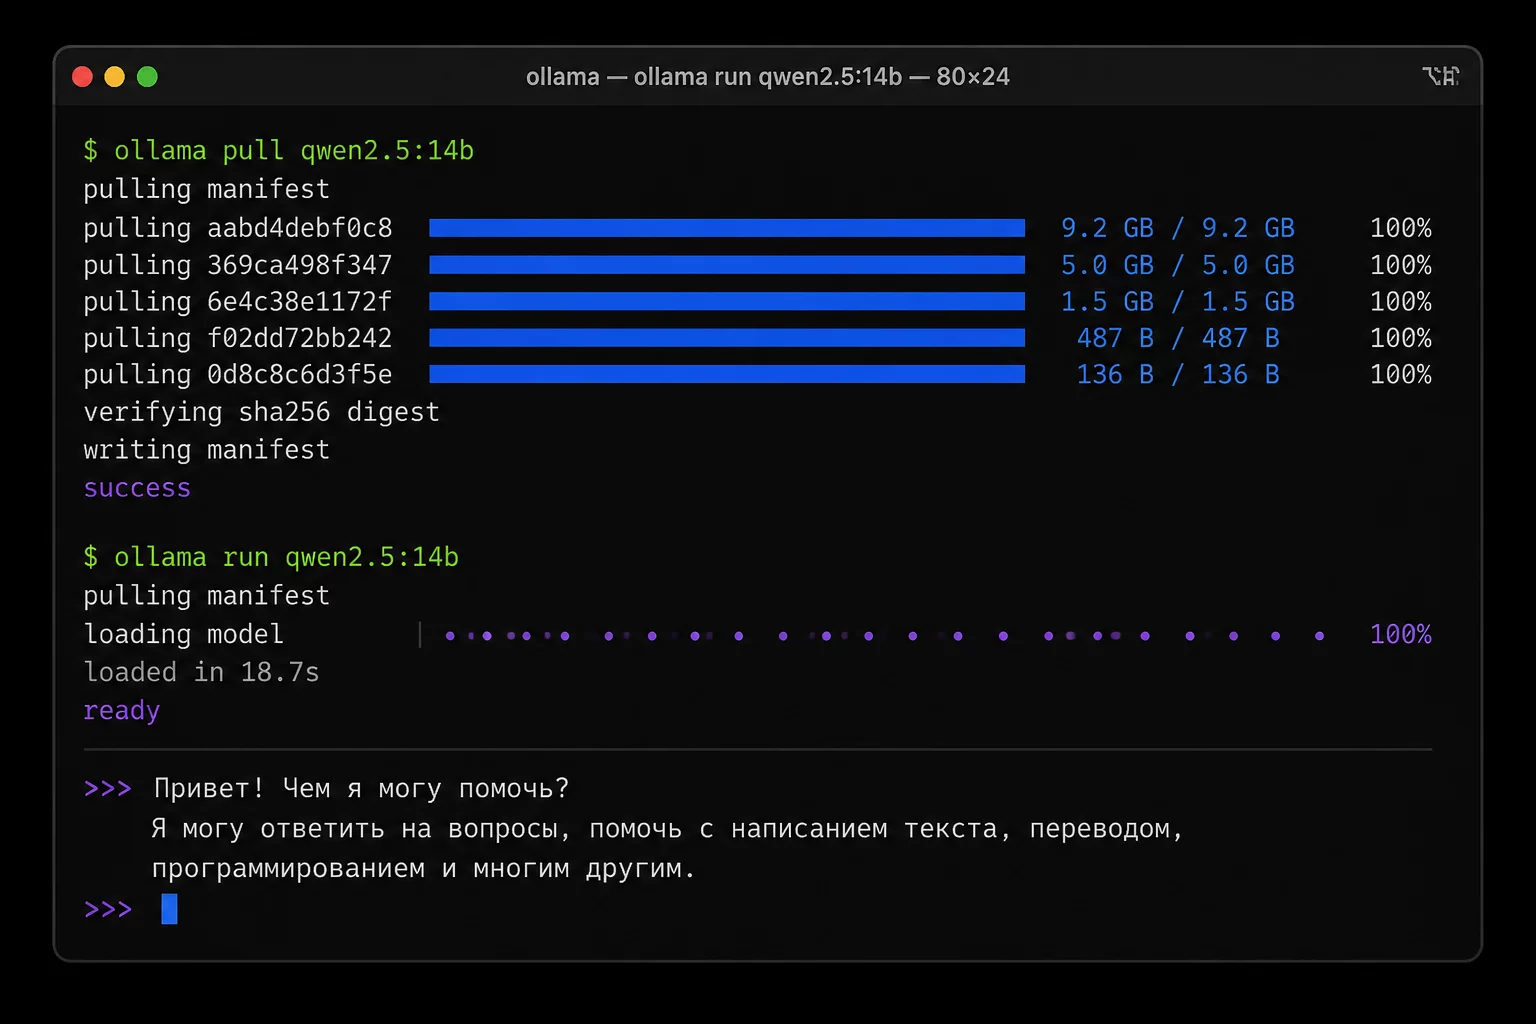Close the ollama terminal window
The height and width of the screenshot is (1024, 1536).
pos(83,77)
